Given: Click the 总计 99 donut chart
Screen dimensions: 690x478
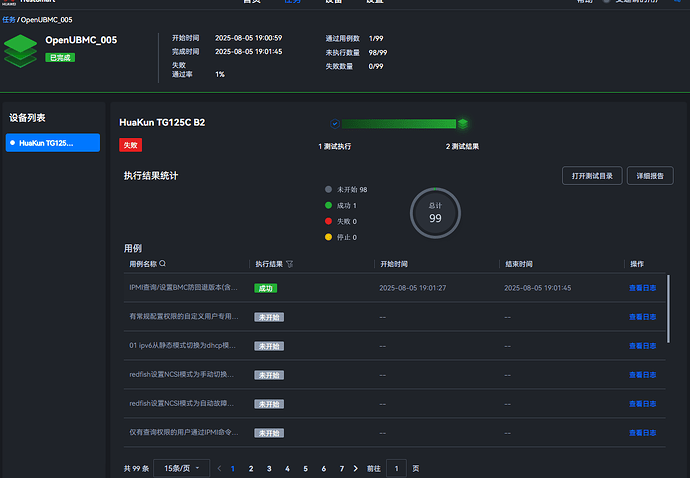Looking at the screenshot, I should pos(435,212).
